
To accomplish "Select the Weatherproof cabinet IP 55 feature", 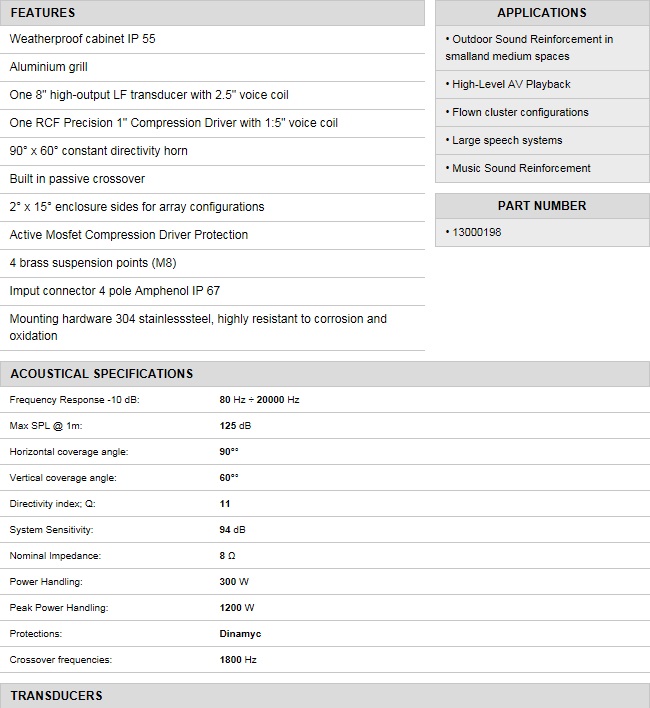I will pos(82,39).
